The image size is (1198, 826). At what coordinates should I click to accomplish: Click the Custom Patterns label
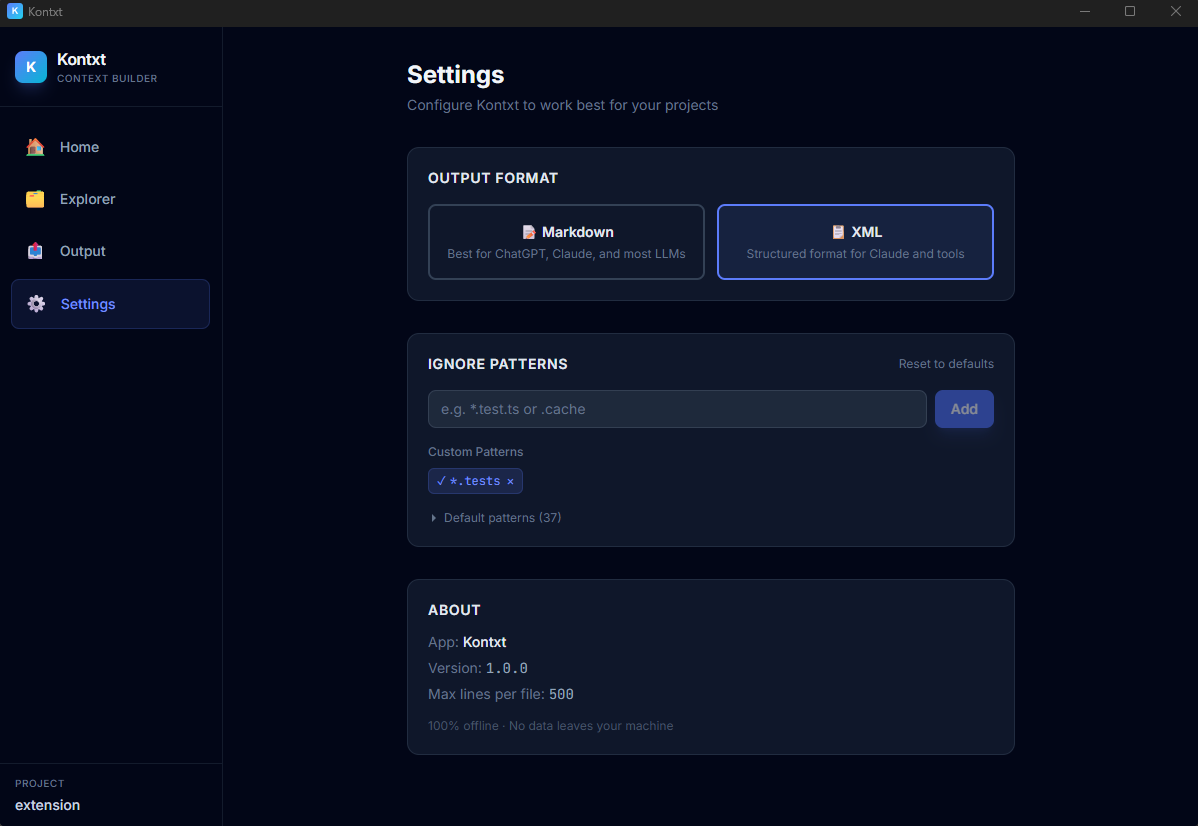point(475,452)
